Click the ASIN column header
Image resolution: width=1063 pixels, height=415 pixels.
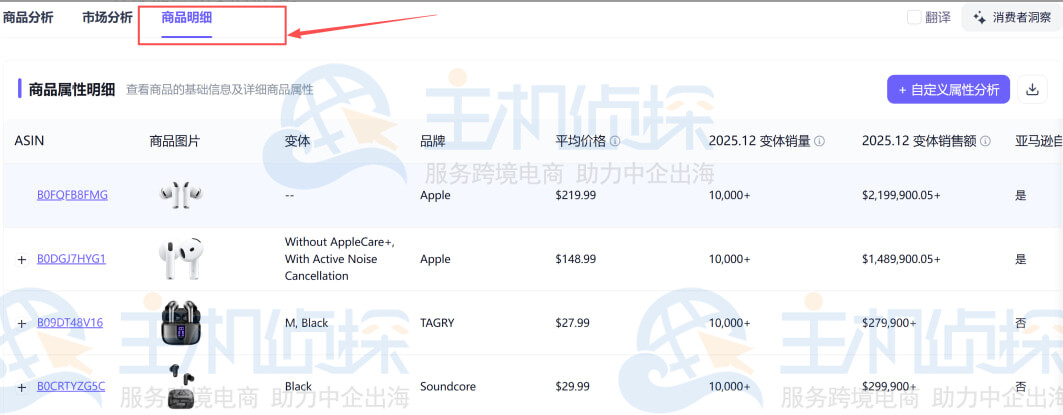(29, 141)
